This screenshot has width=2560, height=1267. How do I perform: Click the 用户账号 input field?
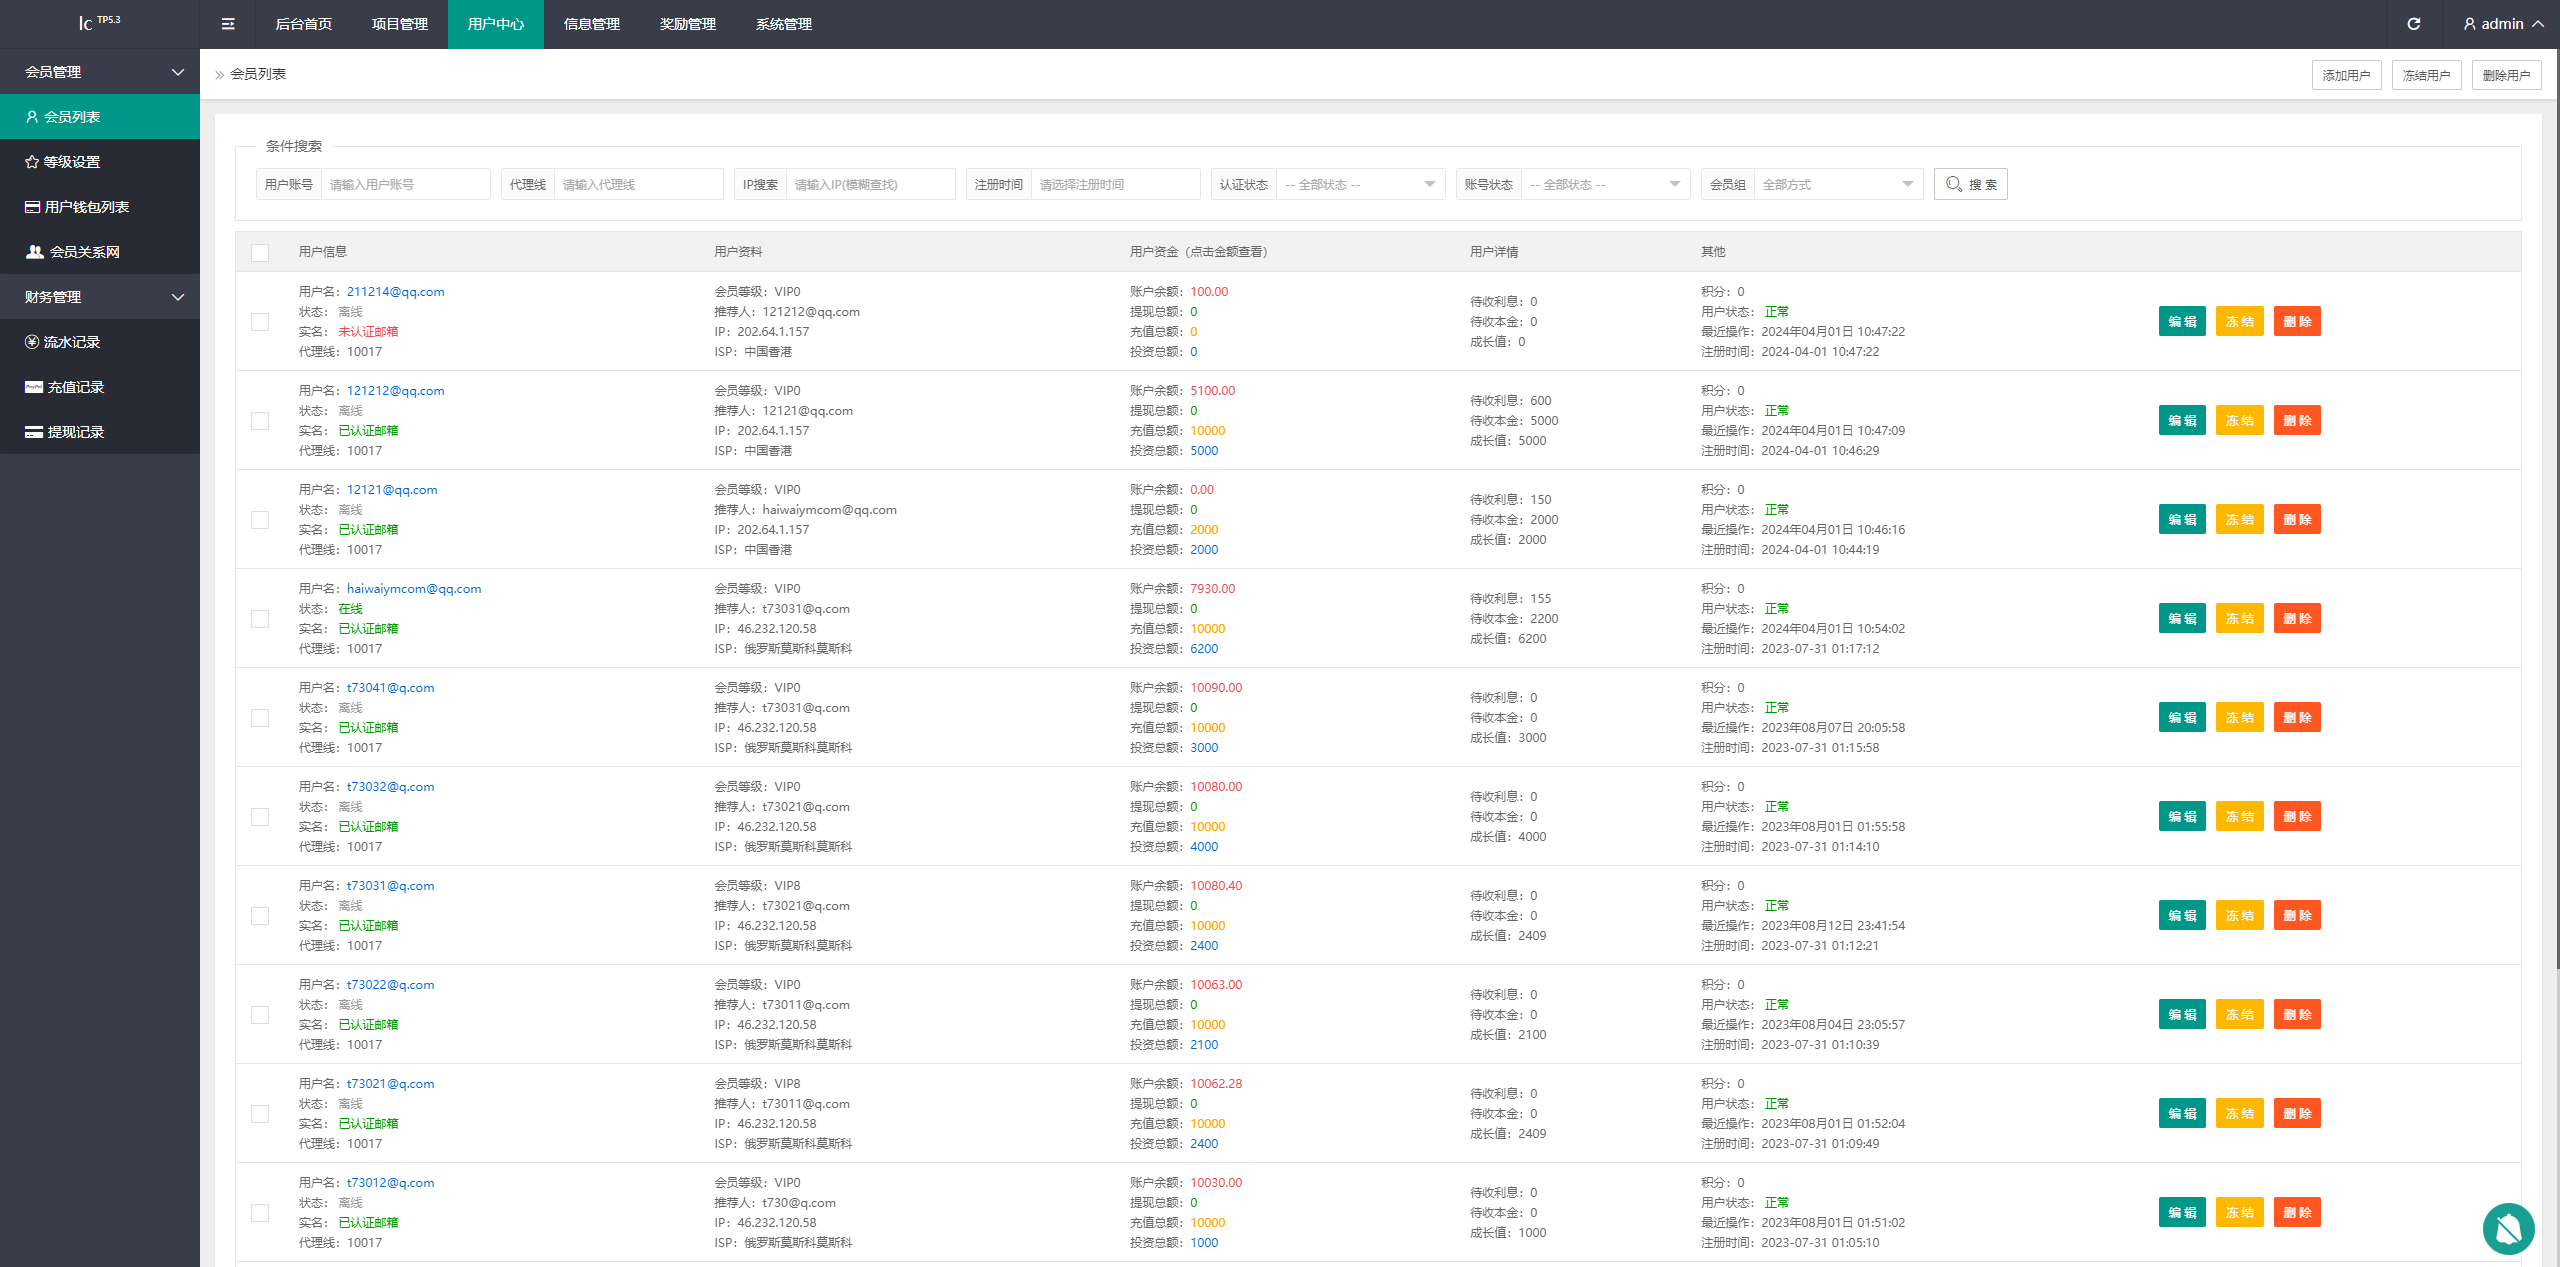pyautogui.click(x=404, y=185)
